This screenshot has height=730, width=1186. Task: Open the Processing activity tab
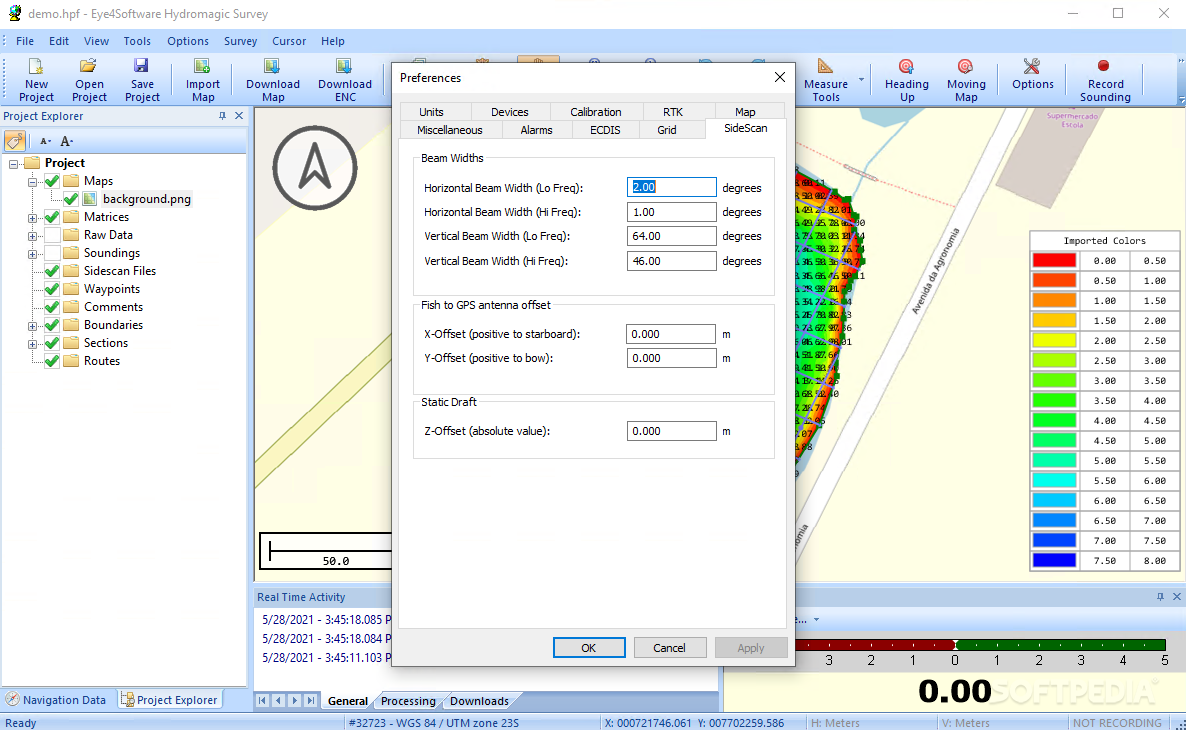tap(408, 701)
